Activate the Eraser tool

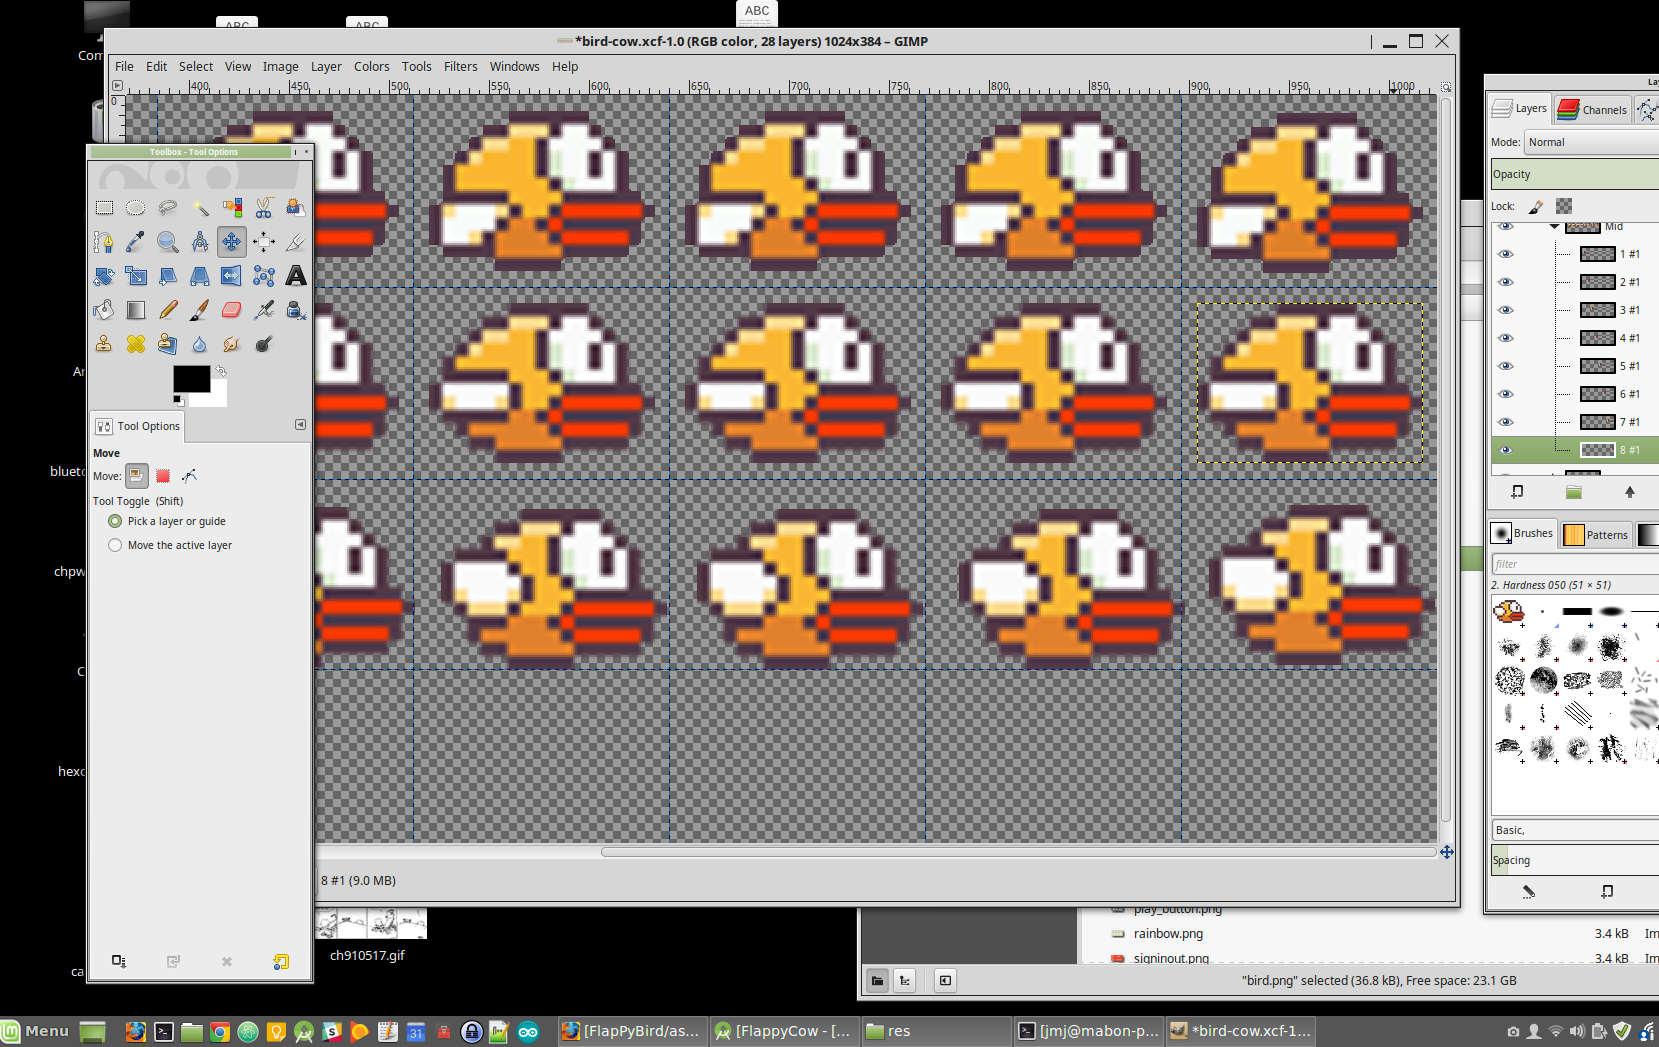(x=231, y=310)
